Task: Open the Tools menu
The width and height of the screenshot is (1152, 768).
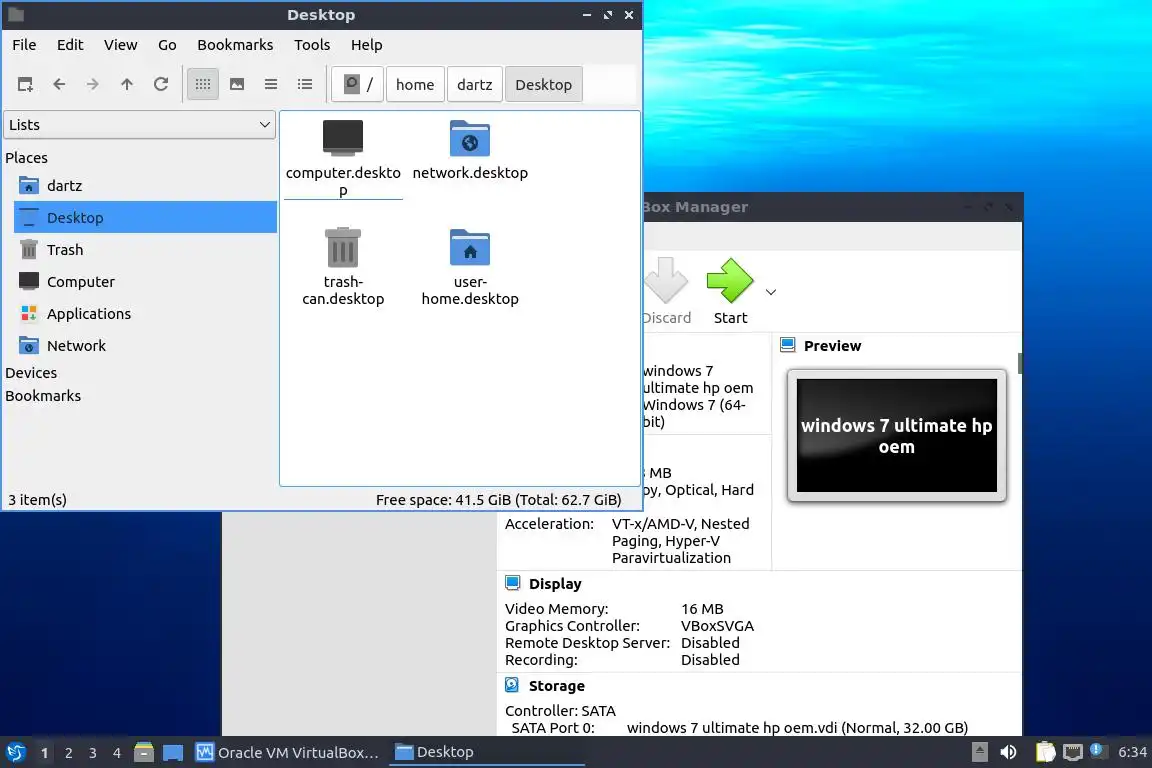Action: tap(312, 45)
